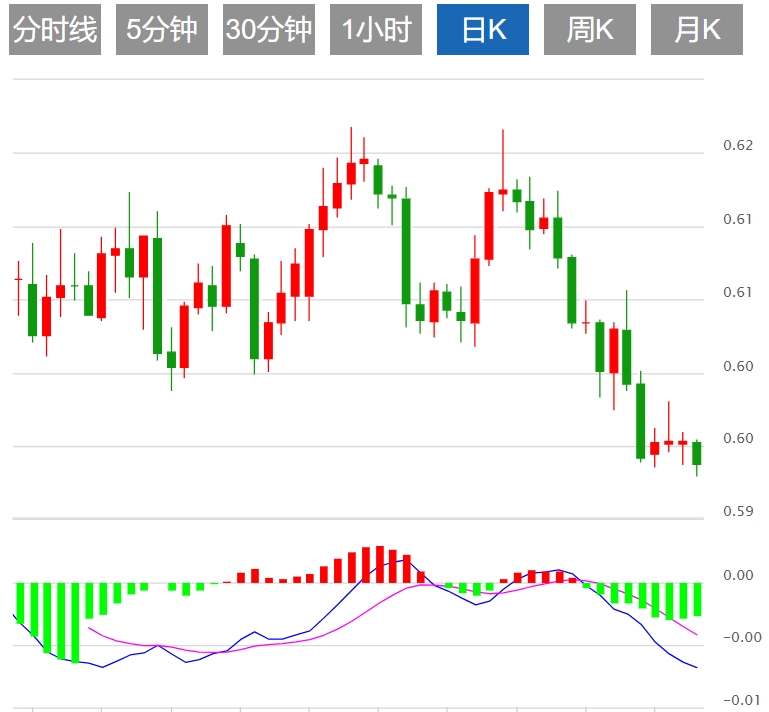The width and height of the screenshot is (769, 712).
Task: Click the first candlestick at the far left
Action: [18, 279]
